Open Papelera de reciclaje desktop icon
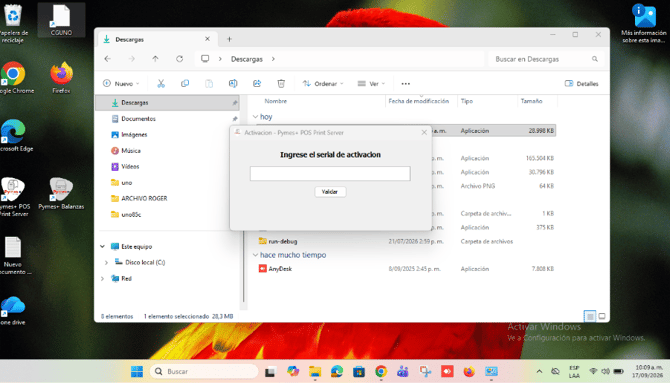 (x=14, y=23)
